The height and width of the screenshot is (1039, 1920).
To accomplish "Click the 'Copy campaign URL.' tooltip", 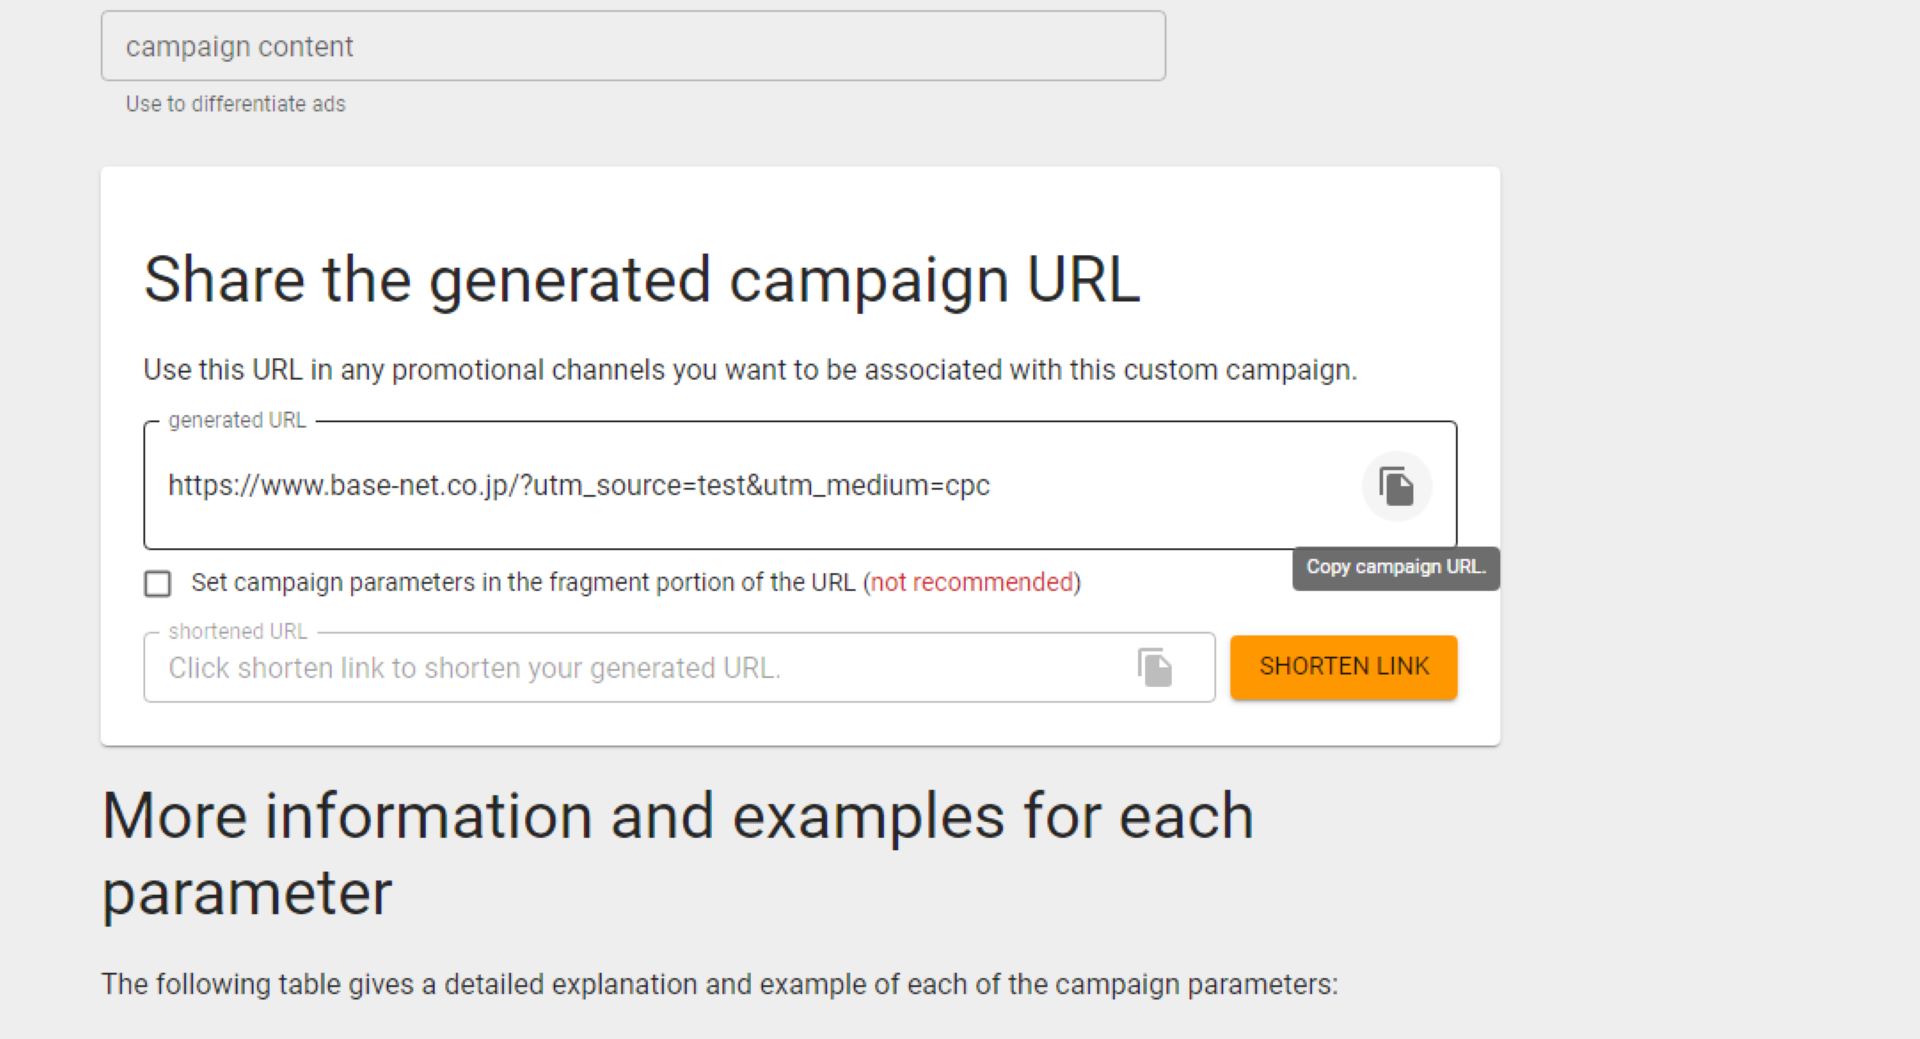I will (x=1396, y=567).
